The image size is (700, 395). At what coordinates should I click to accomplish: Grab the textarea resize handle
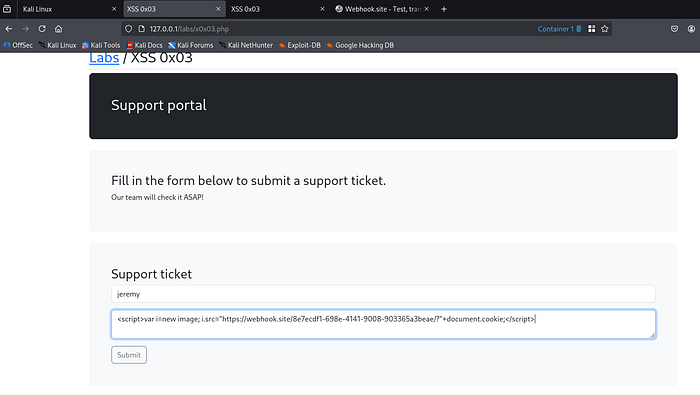(652, 335)
